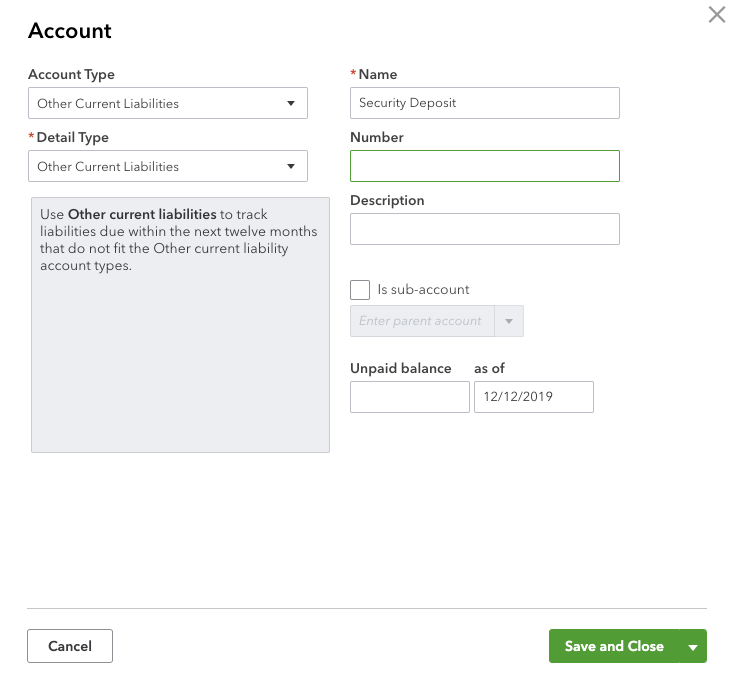Image resolution: width=733 pixels, height=693 pixels.
Task: Click the Save and Close button
Action: pyautogui.click(x=613, y=646)
